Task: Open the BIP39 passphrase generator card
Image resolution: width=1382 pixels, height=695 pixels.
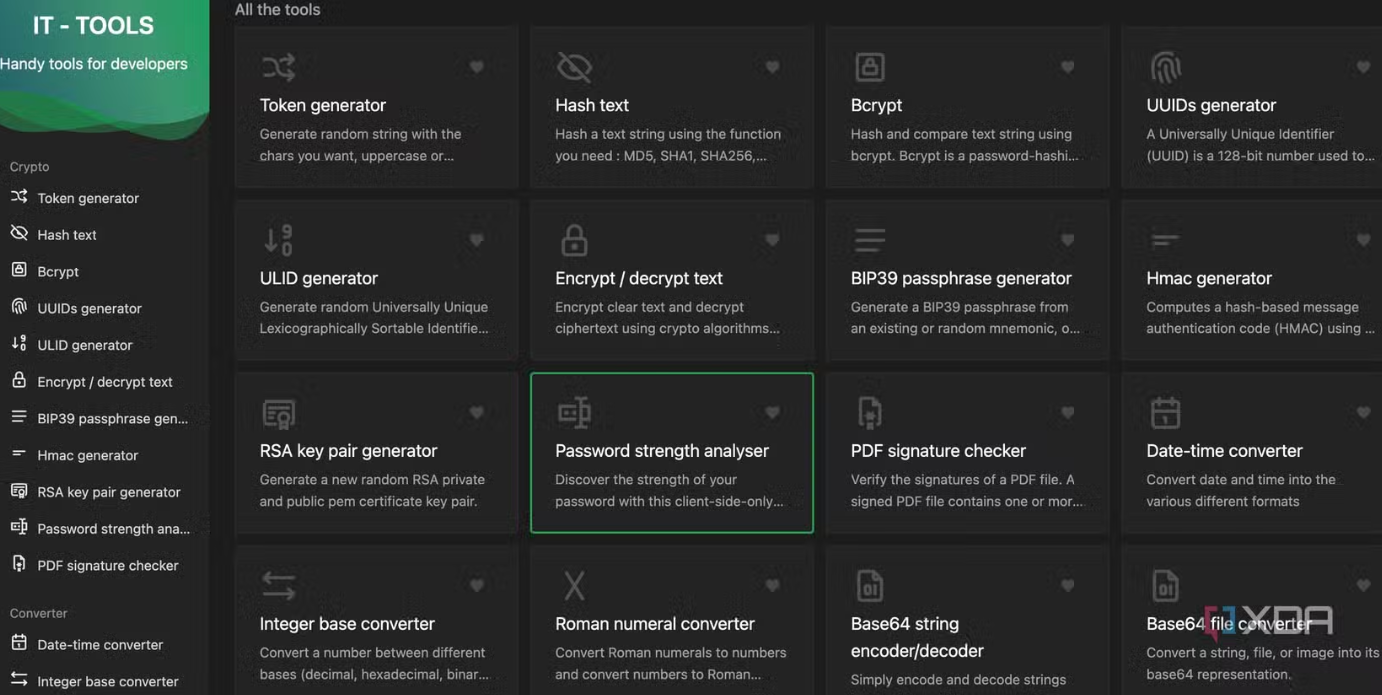Action: coord(966,280)
